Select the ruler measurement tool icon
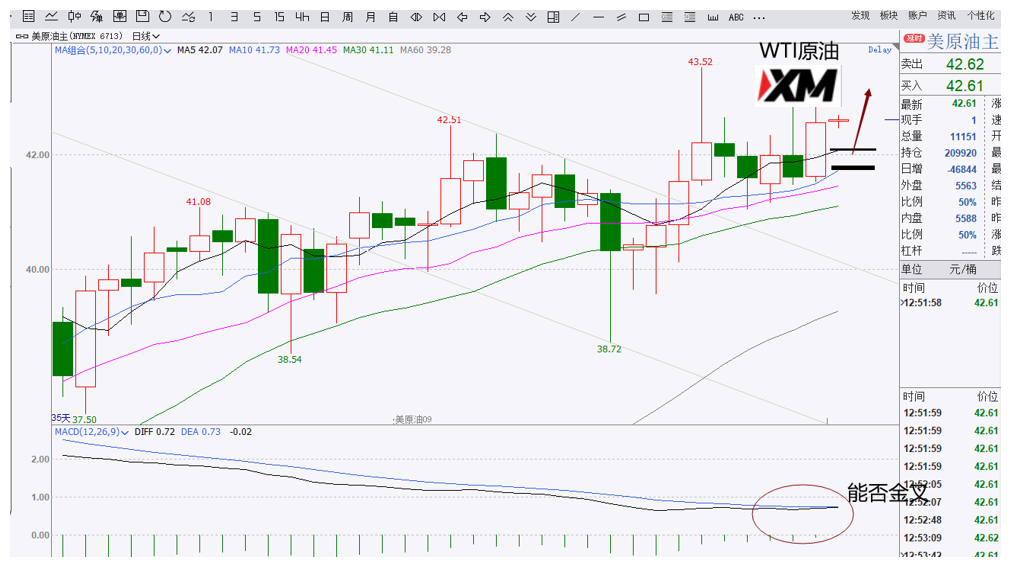 coord(713,17)
